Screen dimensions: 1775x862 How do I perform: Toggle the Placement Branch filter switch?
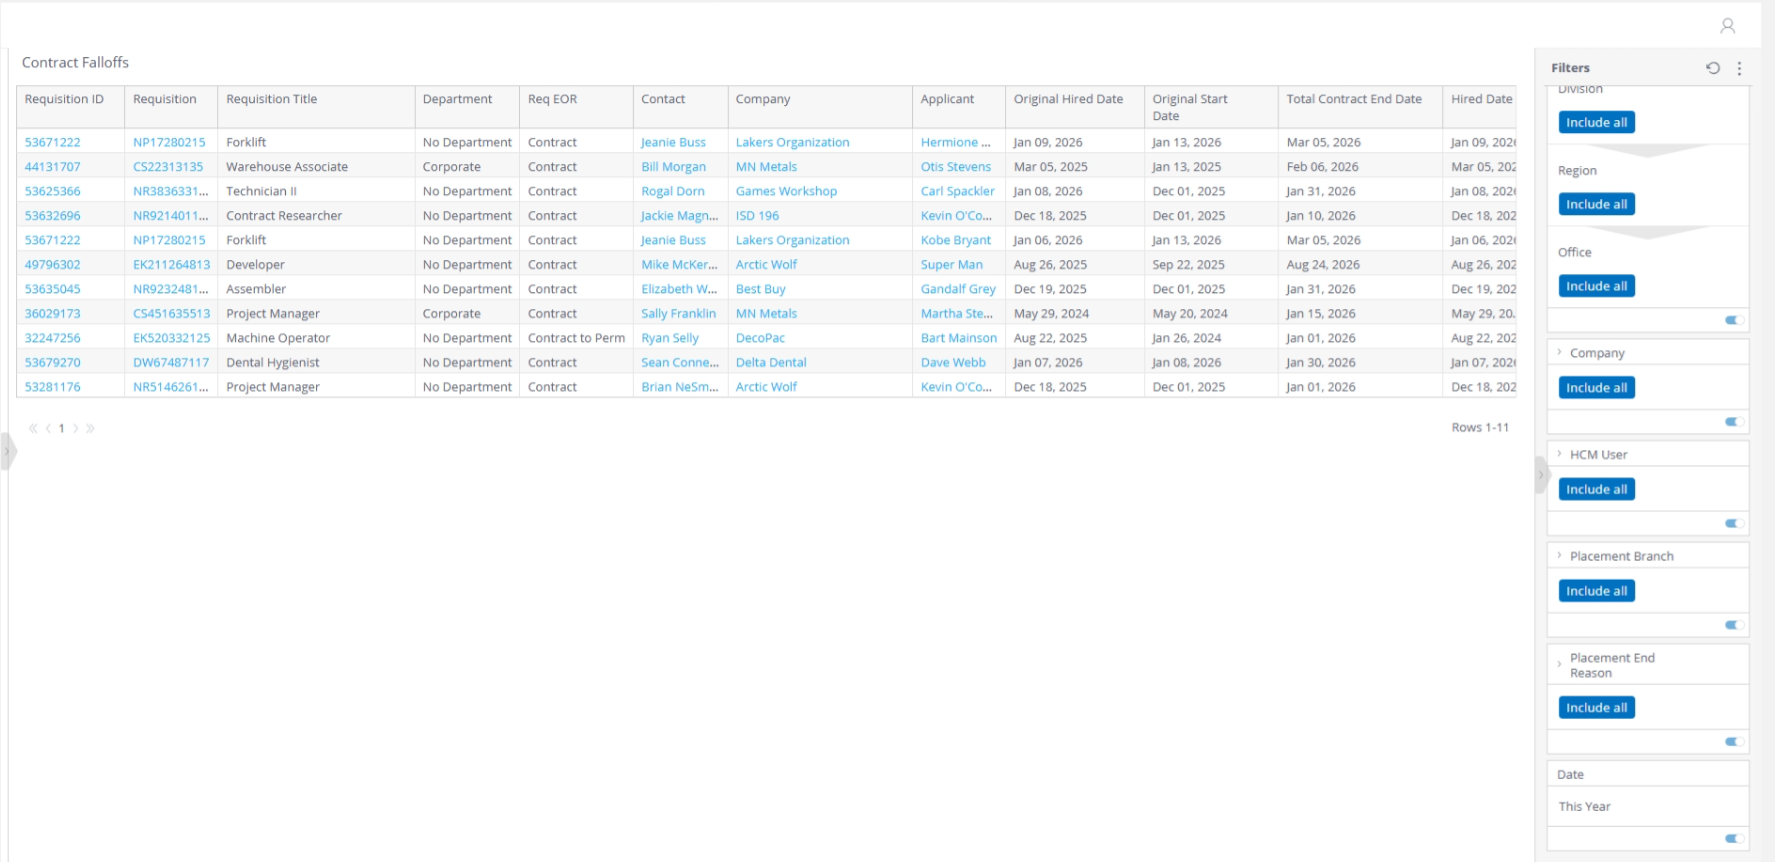(x=1735, y=625)
